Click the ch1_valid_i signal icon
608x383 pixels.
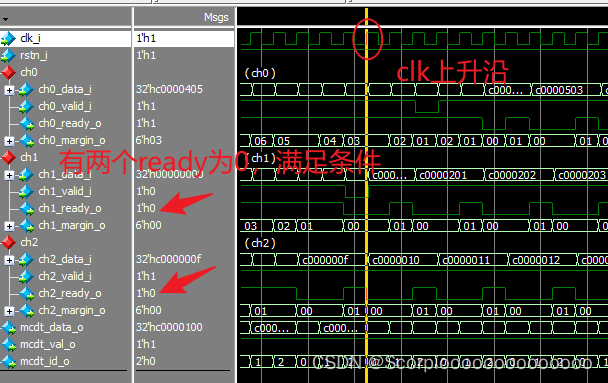tap(26, 192)
